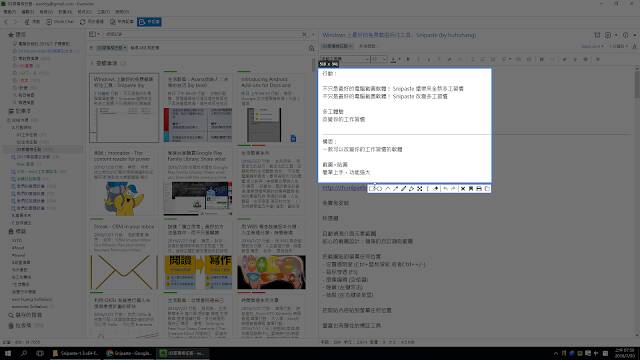Viewport: 640px width, 360px height.
Task: Open the first menu in the menu bar
Action: click(9, 12)
